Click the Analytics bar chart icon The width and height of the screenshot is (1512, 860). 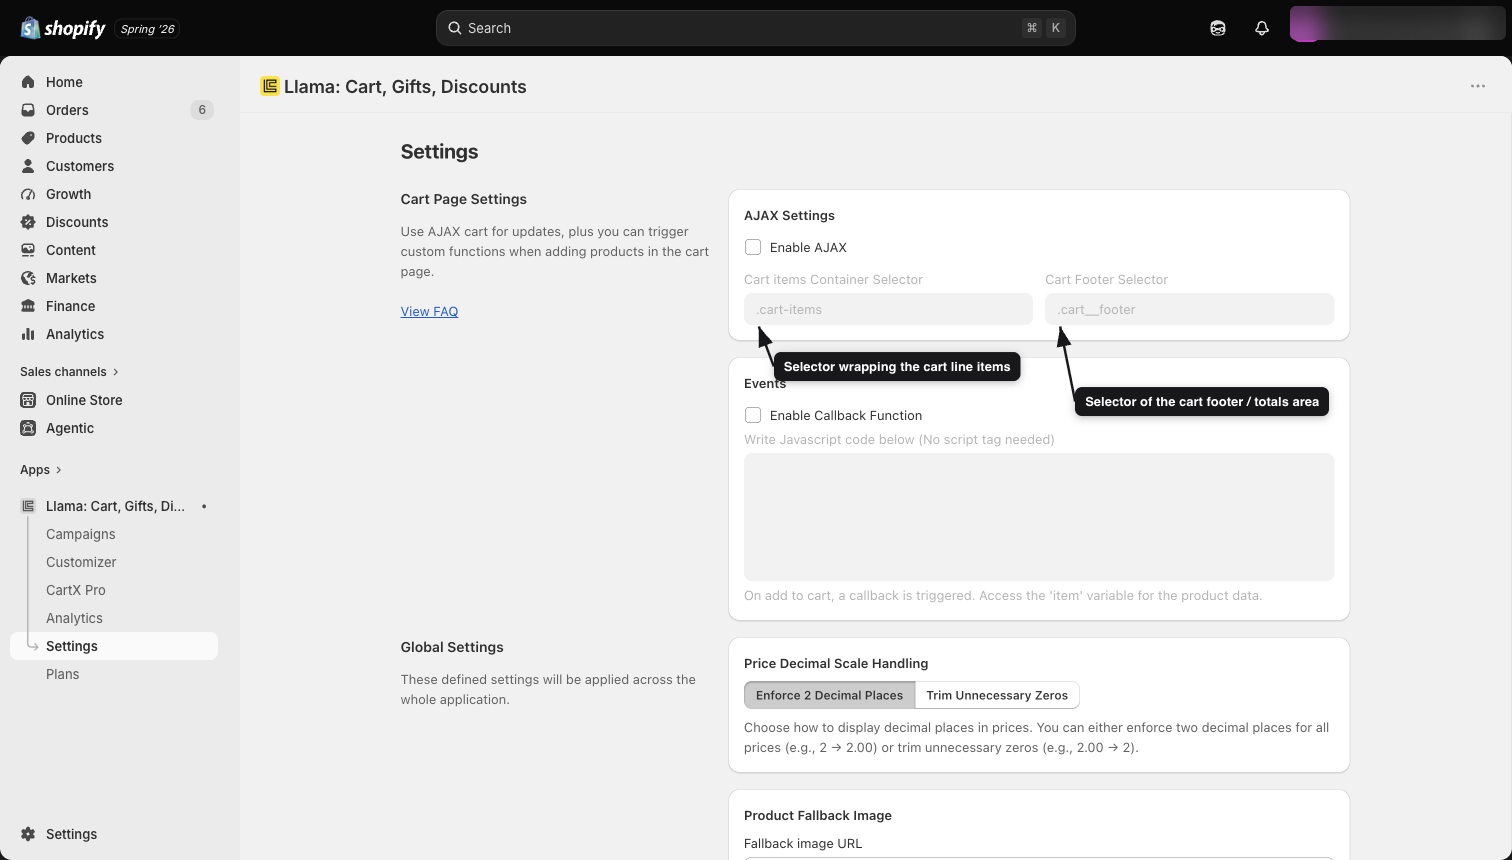click(28, 334)
